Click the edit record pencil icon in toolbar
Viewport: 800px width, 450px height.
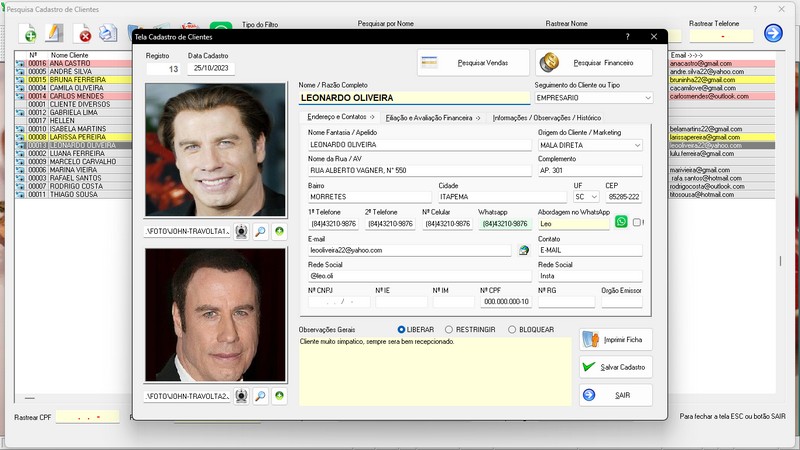point(56,35)
